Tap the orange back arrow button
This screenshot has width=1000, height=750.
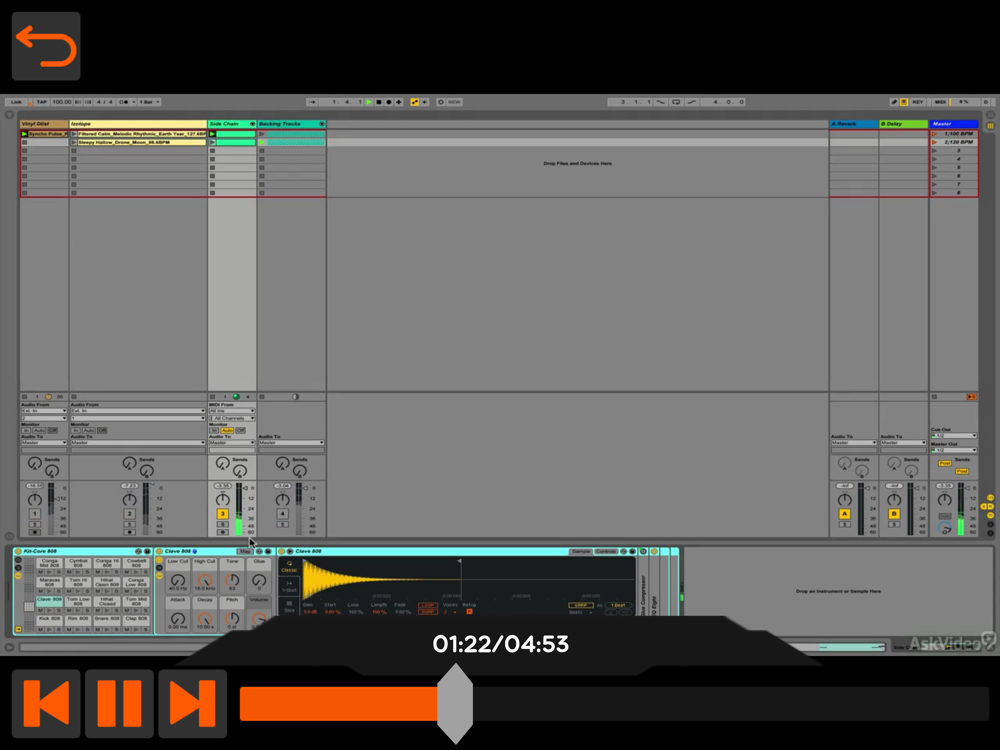pos(46,46)
